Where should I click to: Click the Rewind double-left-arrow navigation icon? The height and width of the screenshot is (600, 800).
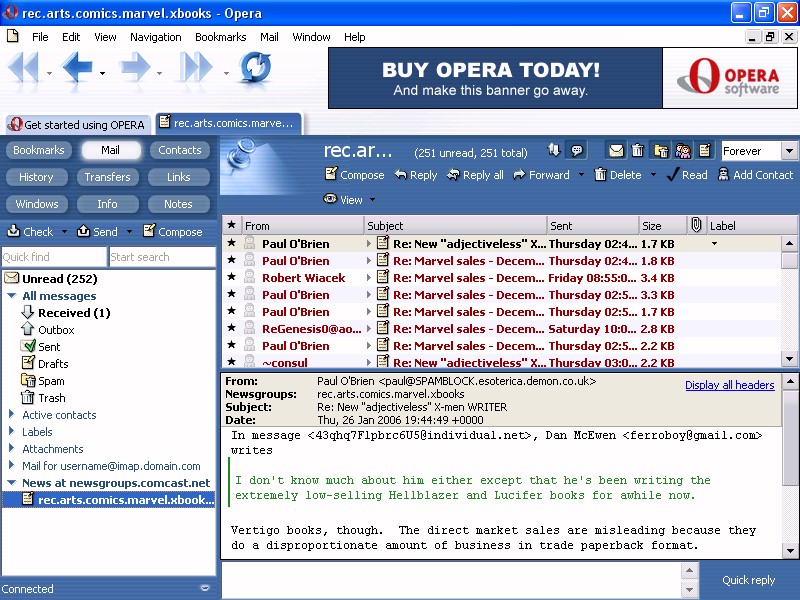[x=23, y=67]
